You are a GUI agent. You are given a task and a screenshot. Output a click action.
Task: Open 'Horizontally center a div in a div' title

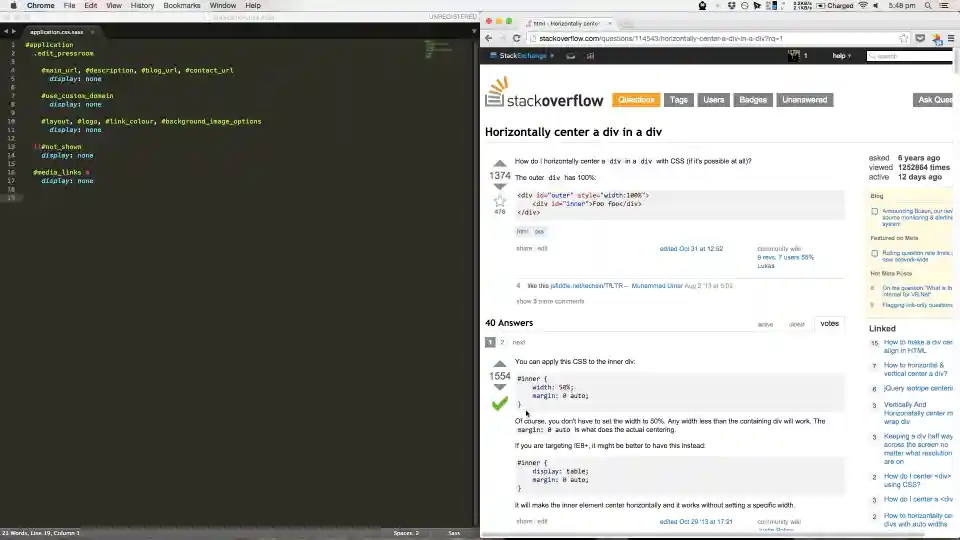coord(573,132)
